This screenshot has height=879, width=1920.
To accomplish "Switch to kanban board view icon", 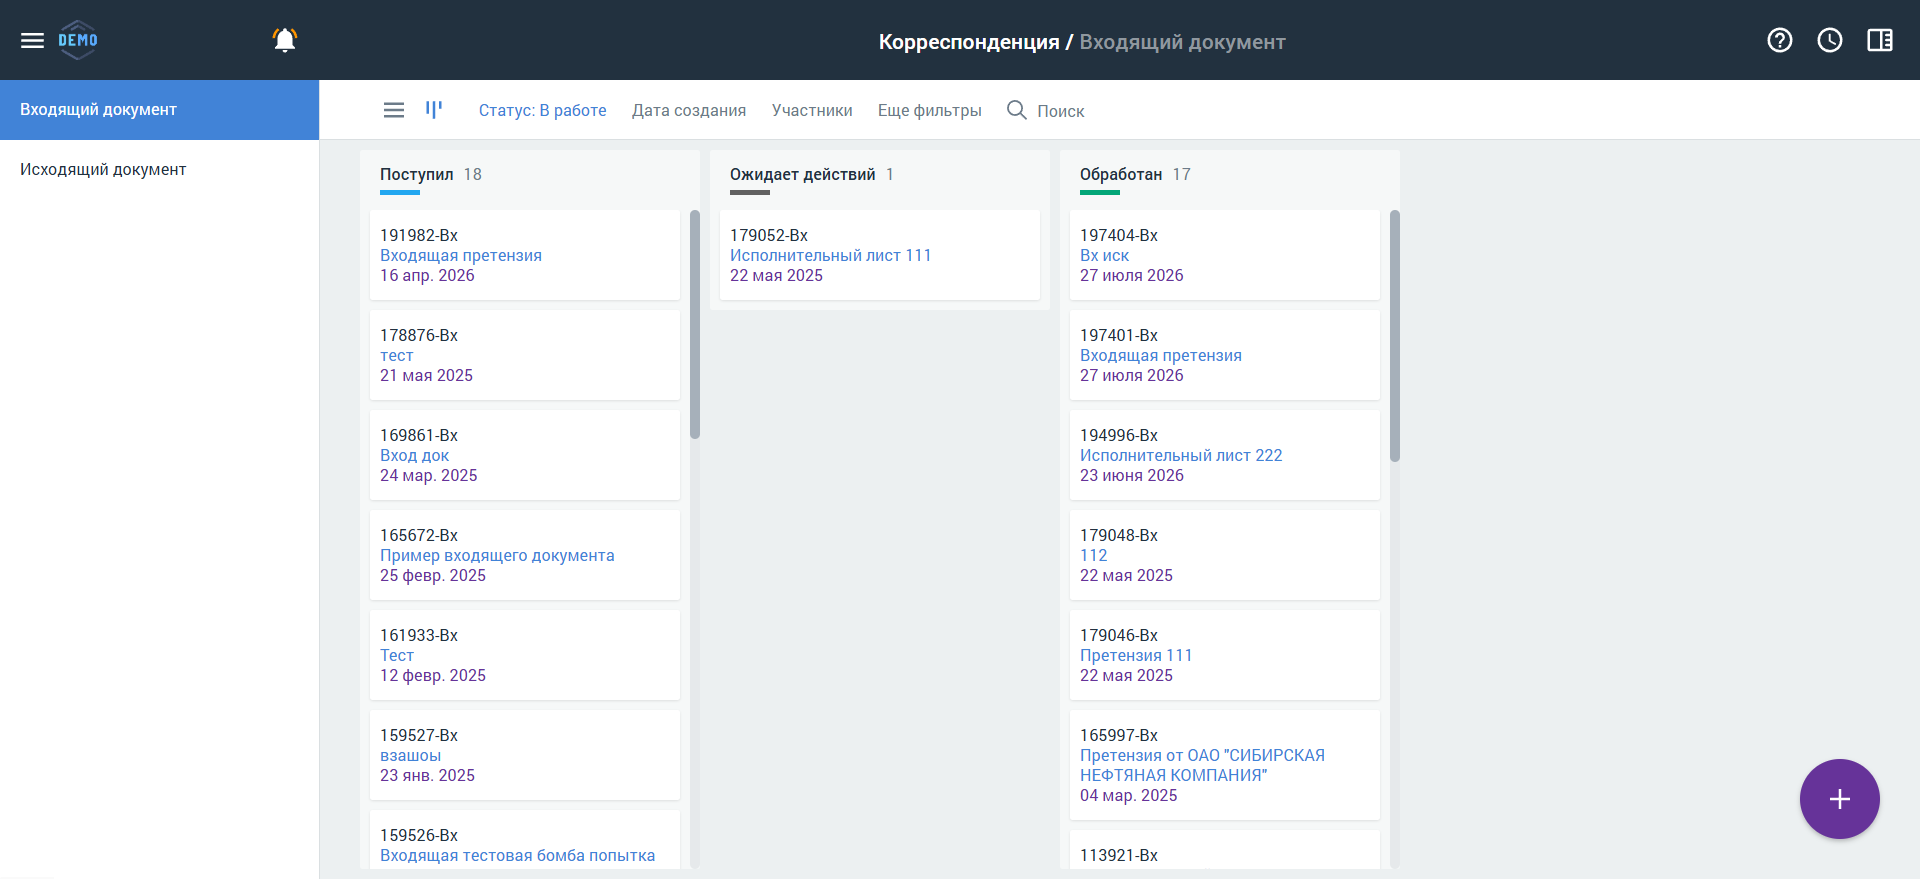I will [x=434, y=110].
